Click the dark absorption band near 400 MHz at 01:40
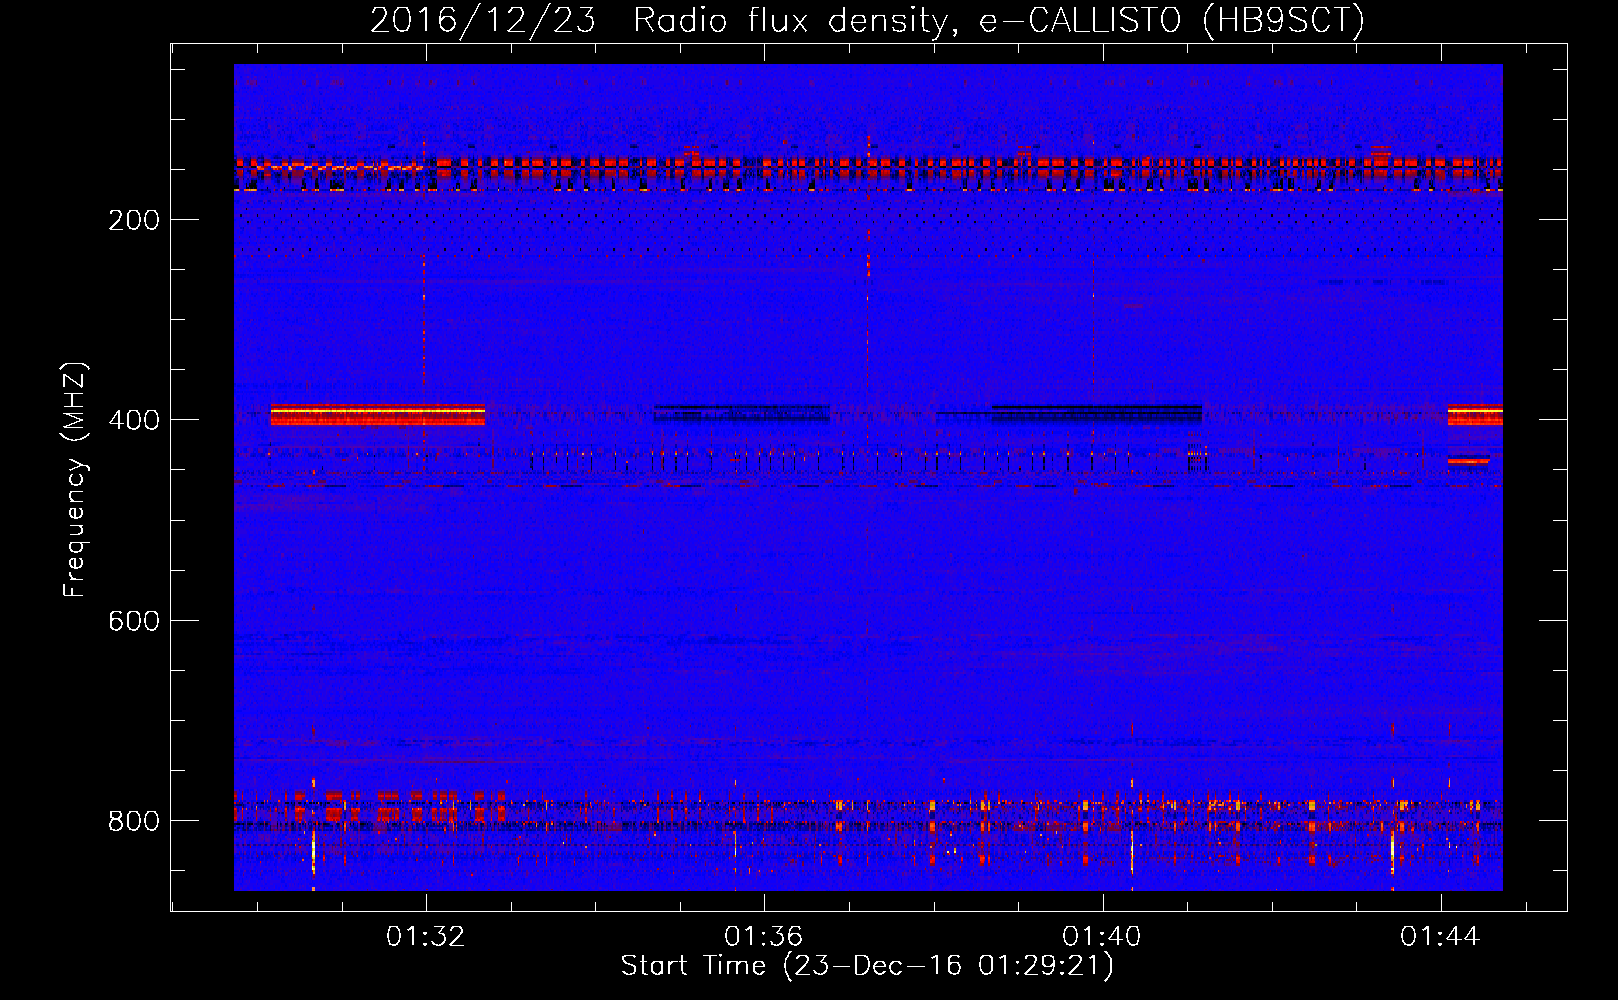Image resolution: width=1618 pixels, height=1000 pixels. point(1097,414)
